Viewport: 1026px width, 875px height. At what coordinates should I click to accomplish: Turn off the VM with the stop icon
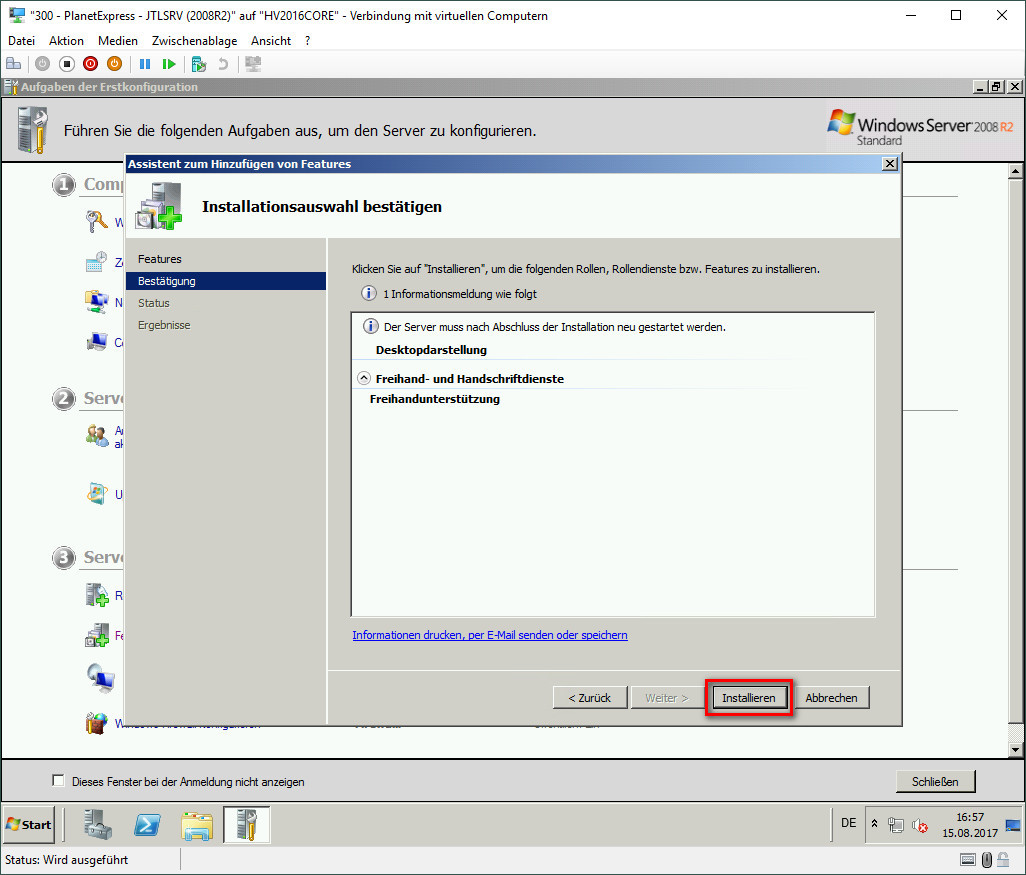67,64
